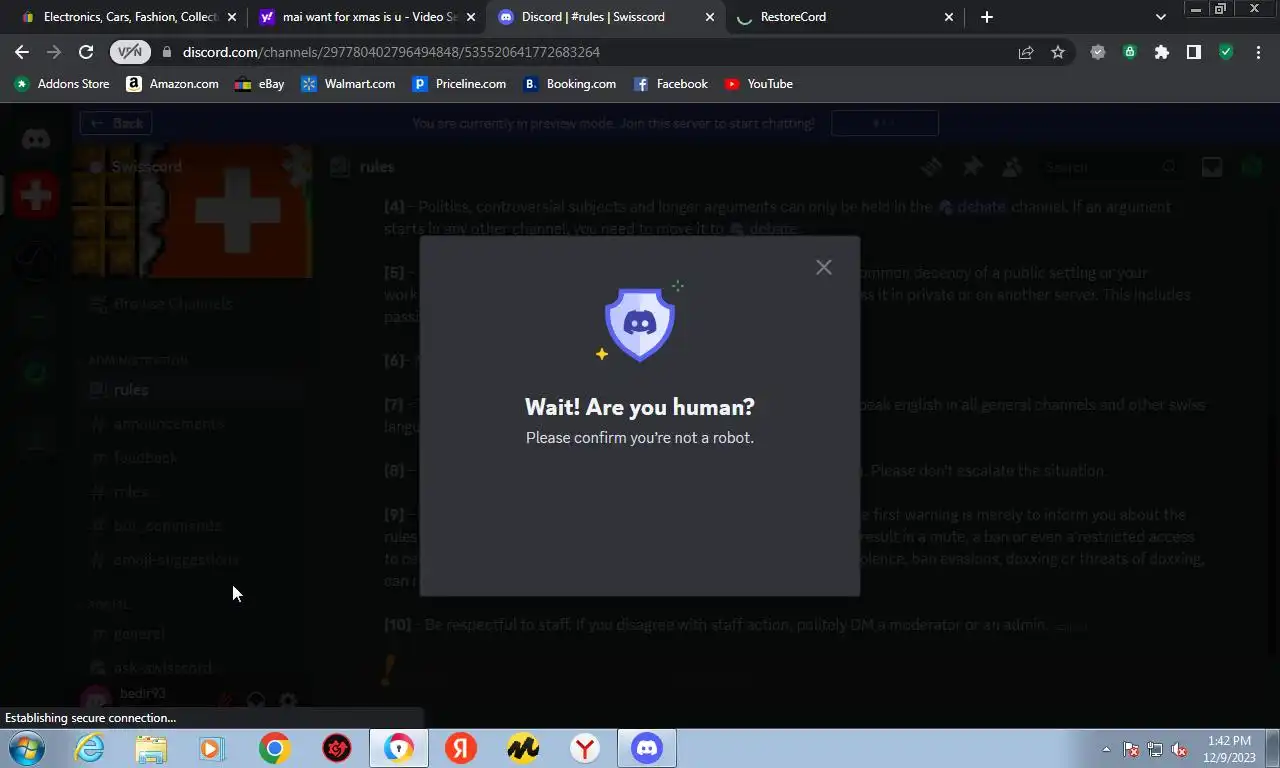Open the Discord app in the taskbar

647,748
